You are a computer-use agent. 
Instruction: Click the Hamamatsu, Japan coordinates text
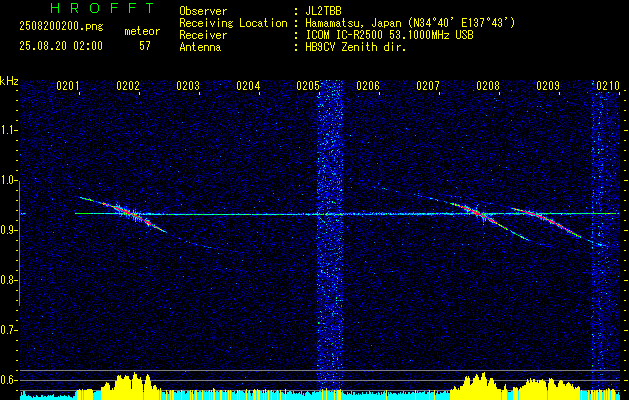410,23
